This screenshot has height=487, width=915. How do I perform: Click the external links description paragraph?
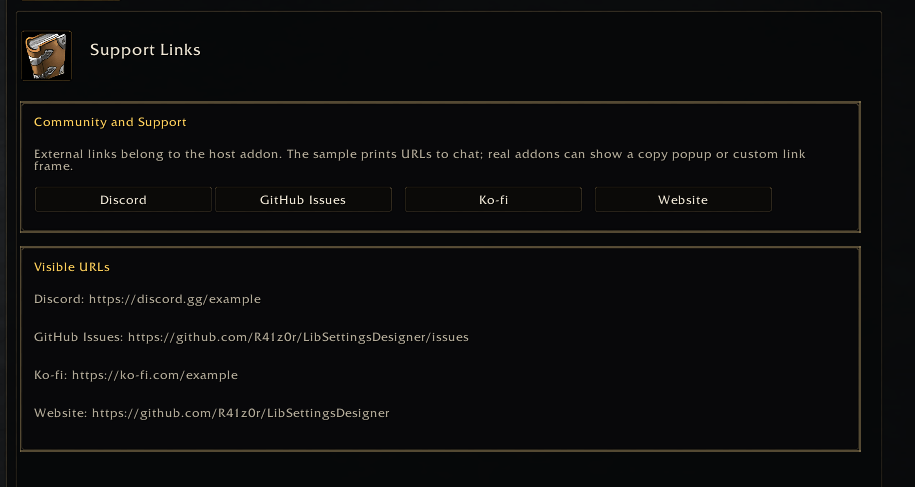pyautogui.click(x=420, y=160)
